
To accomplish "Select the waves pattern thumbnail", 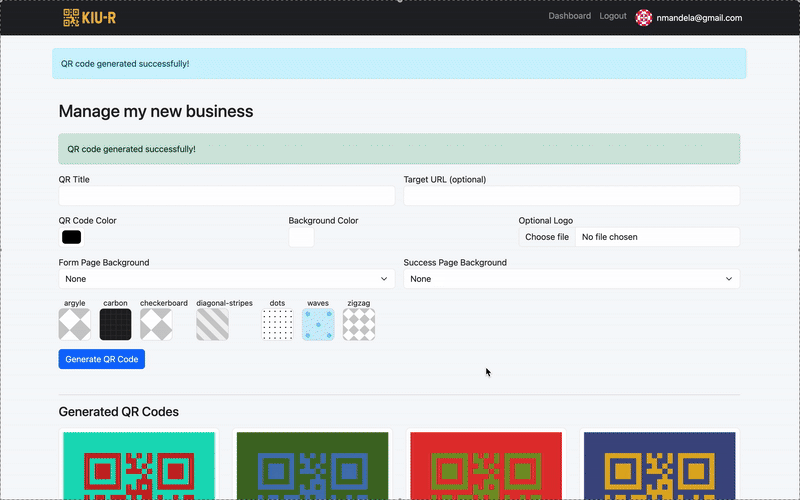I will [318, 324].
